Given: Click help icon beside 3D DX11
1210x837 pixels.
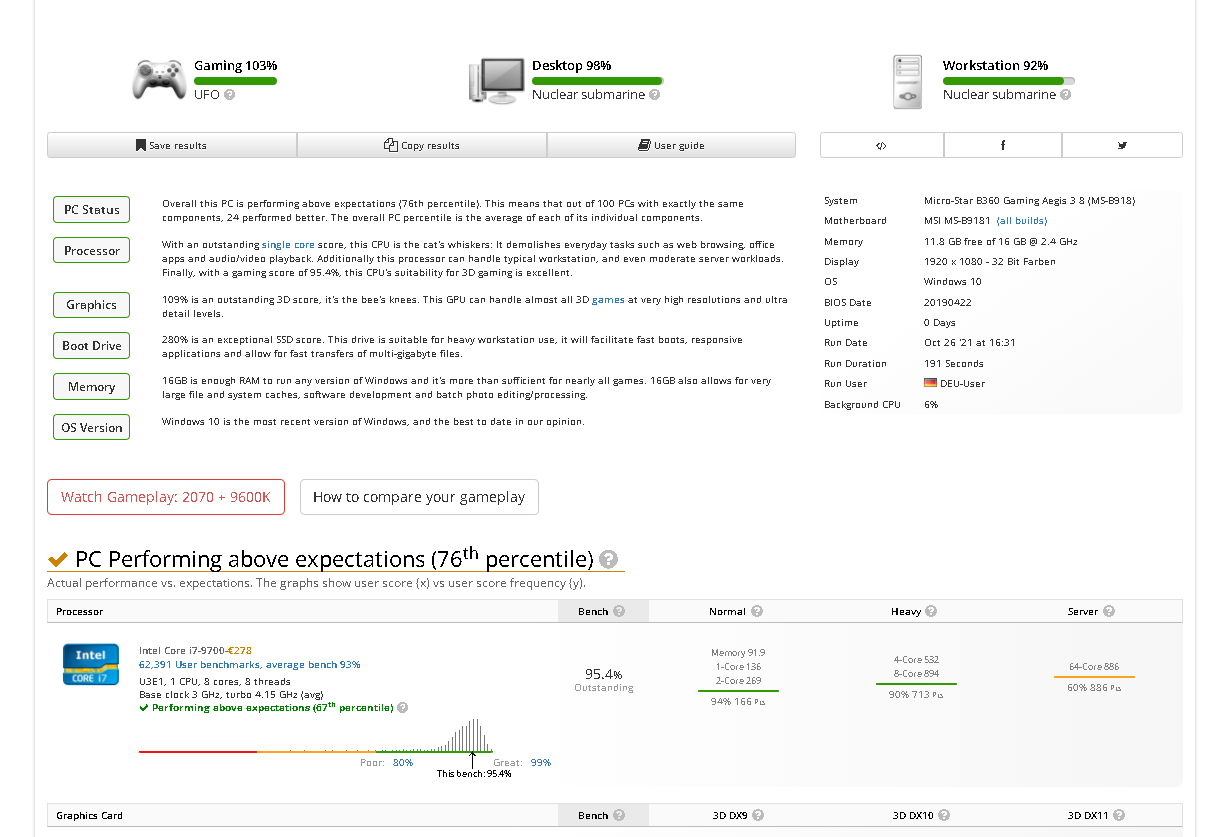Looking at the screenshot, I should click(x=1119, y=815).
